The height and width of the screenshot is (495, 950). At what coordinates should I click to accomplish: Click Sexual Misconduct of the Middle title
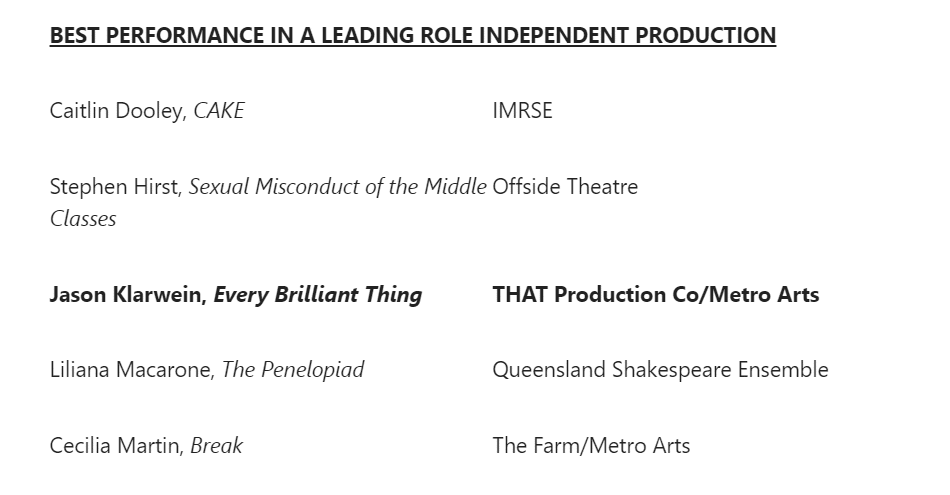pyautogui.click(x=337, y=187)
